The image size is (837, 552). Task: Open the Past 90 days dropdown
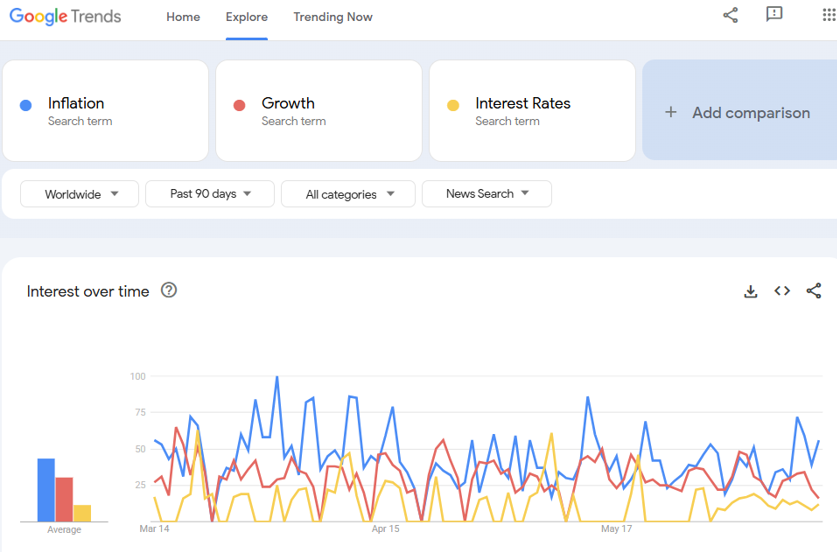(210, 194)
